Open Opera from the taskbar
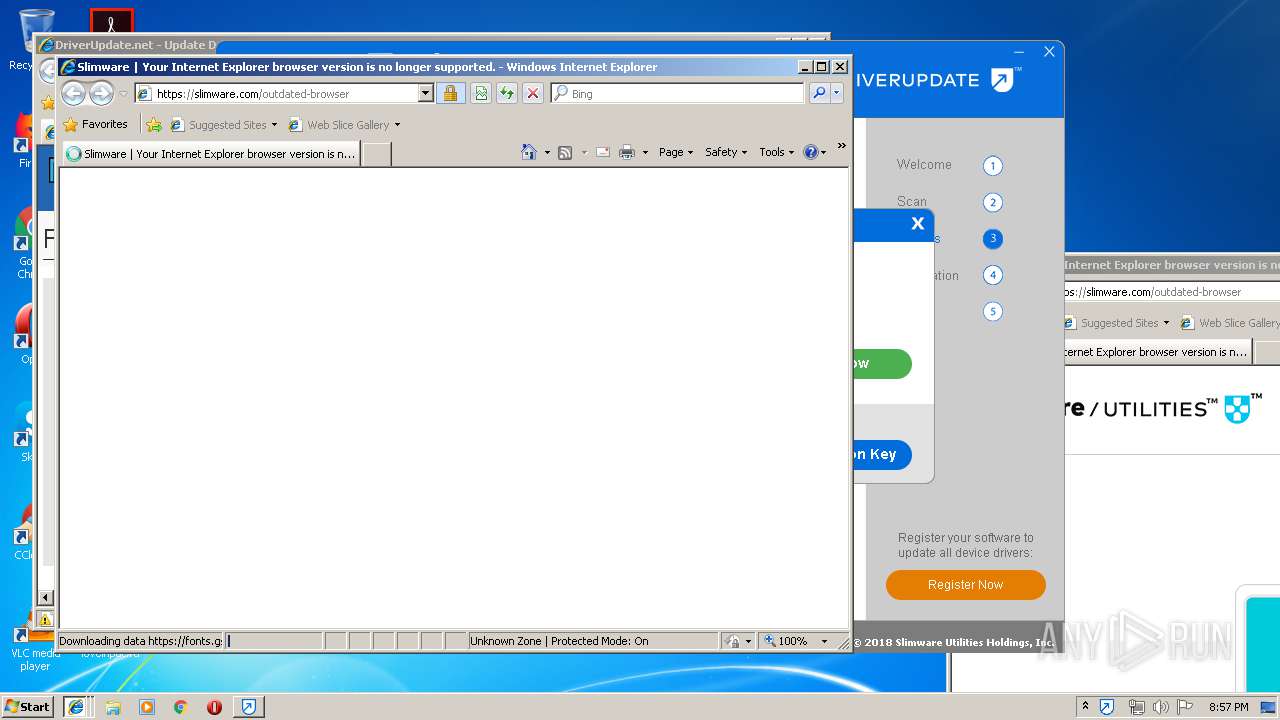This screenshot has height=720, width=1280. tap(214, 707)
